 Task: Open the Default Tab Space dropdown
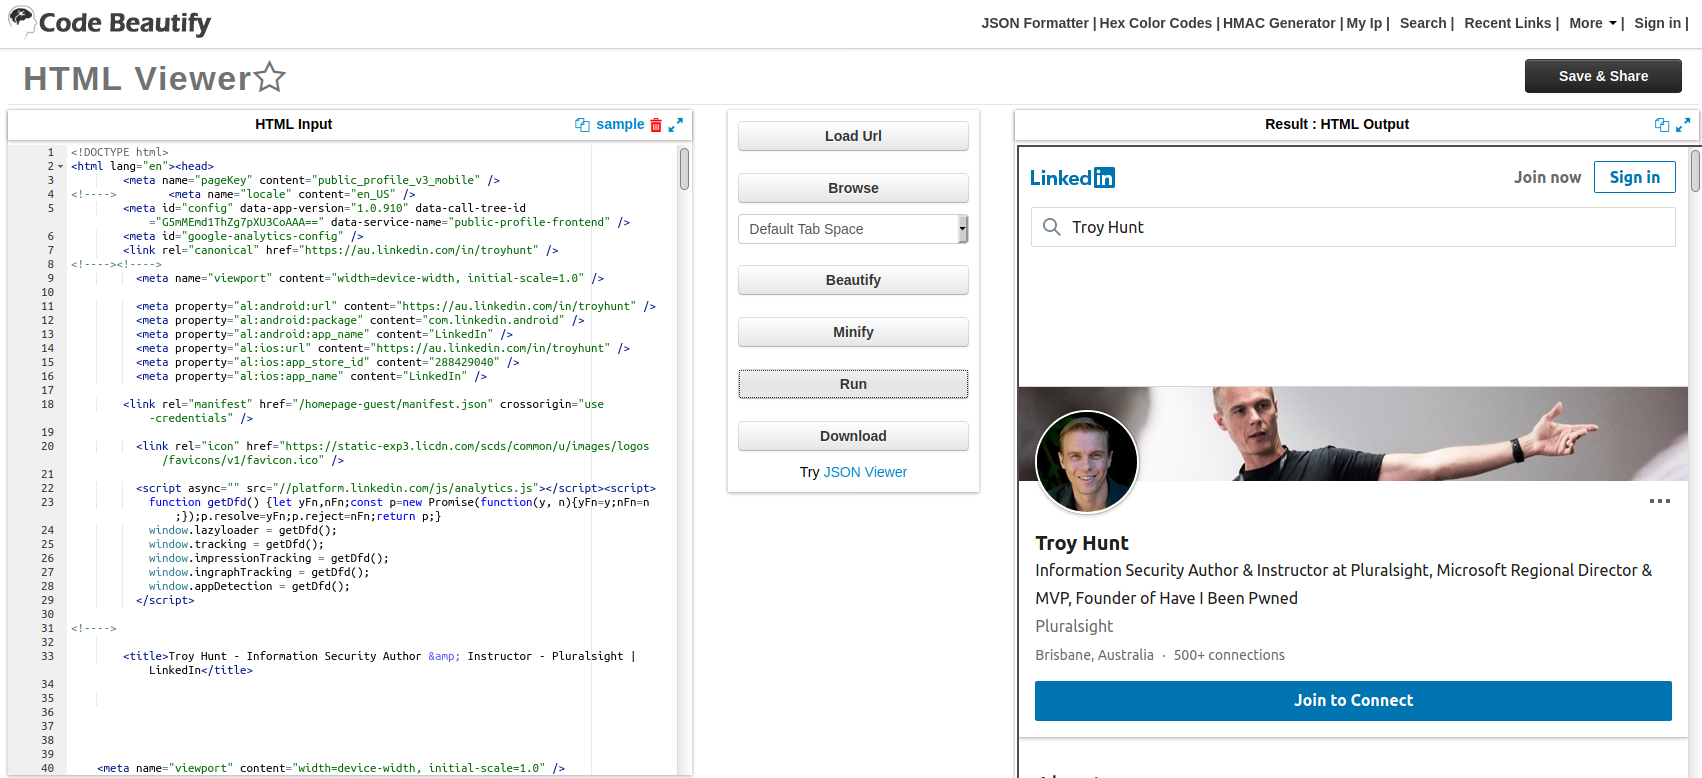(x=853, y=229)
